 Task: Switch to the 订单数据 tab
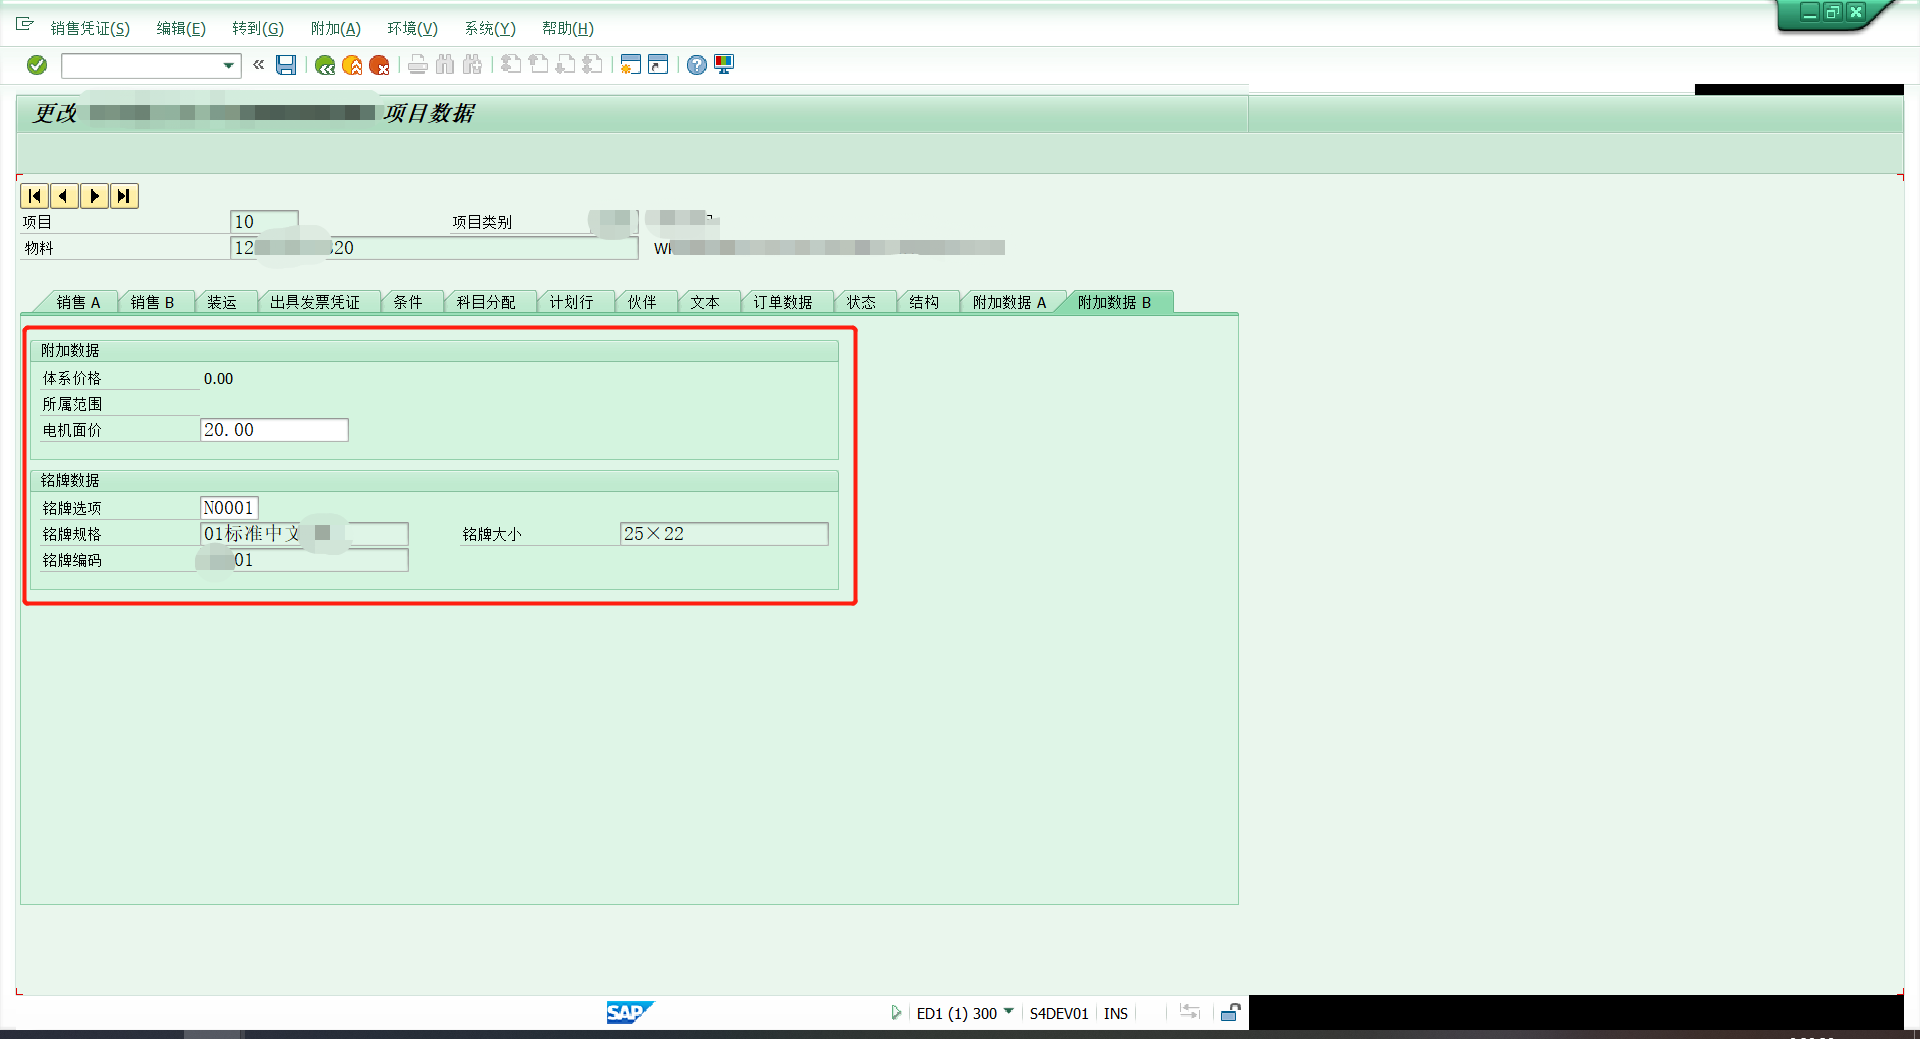783,302
